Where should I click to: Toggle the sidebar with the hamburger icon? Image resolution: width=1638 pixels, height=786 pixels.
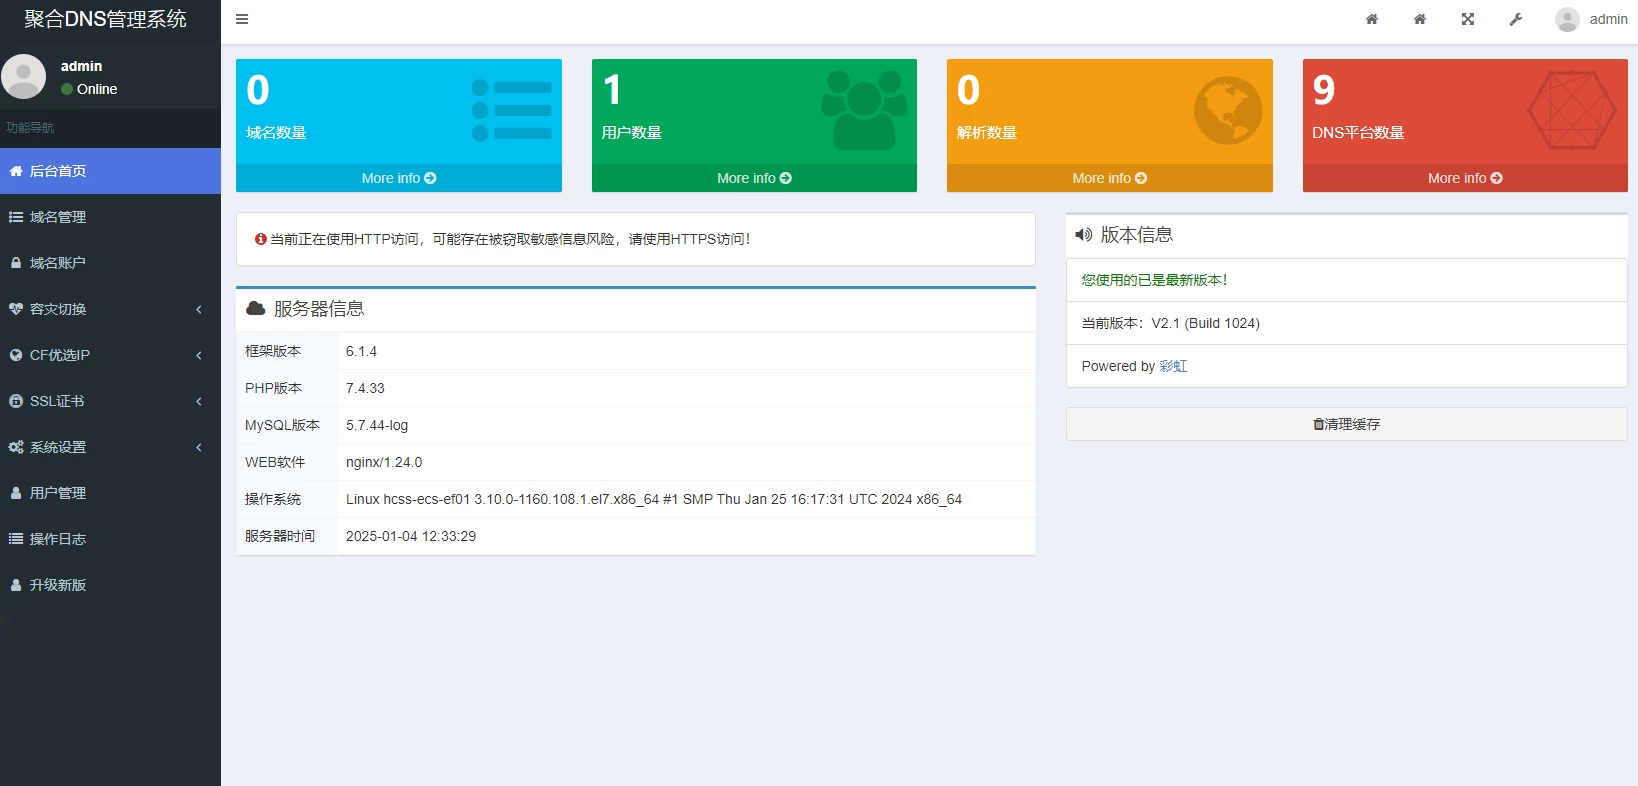(242, 19)
